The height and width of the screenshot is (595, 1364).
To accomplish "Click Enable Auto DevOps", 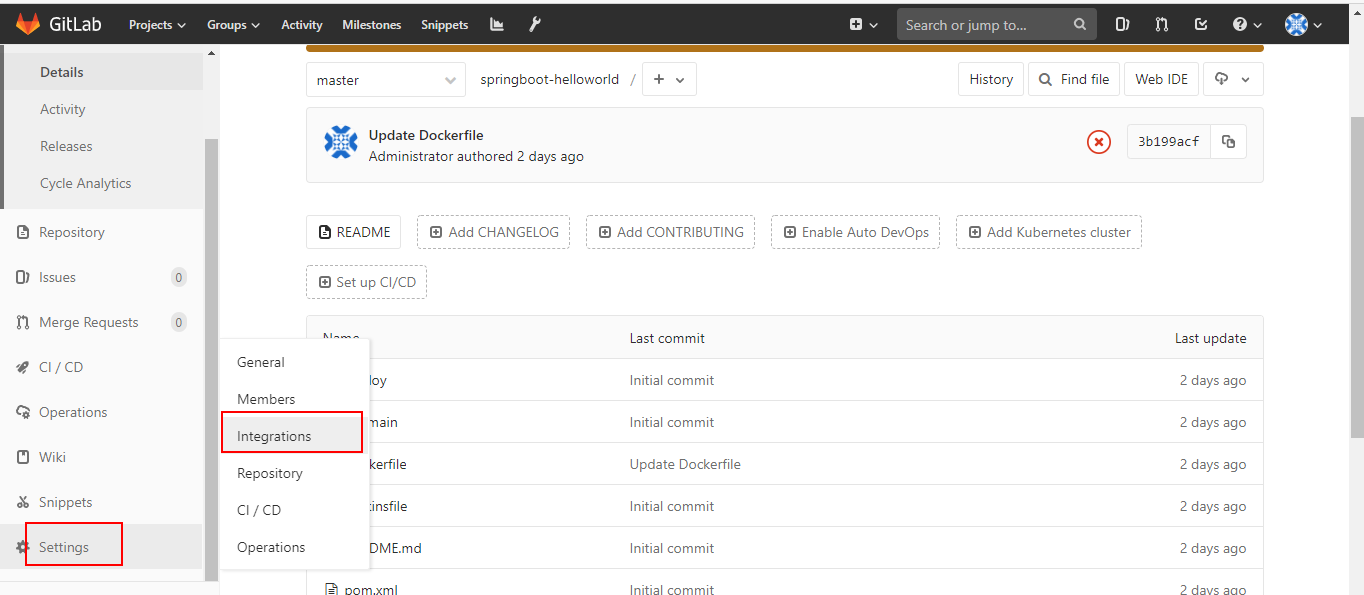I will click(x=856, y=232).
